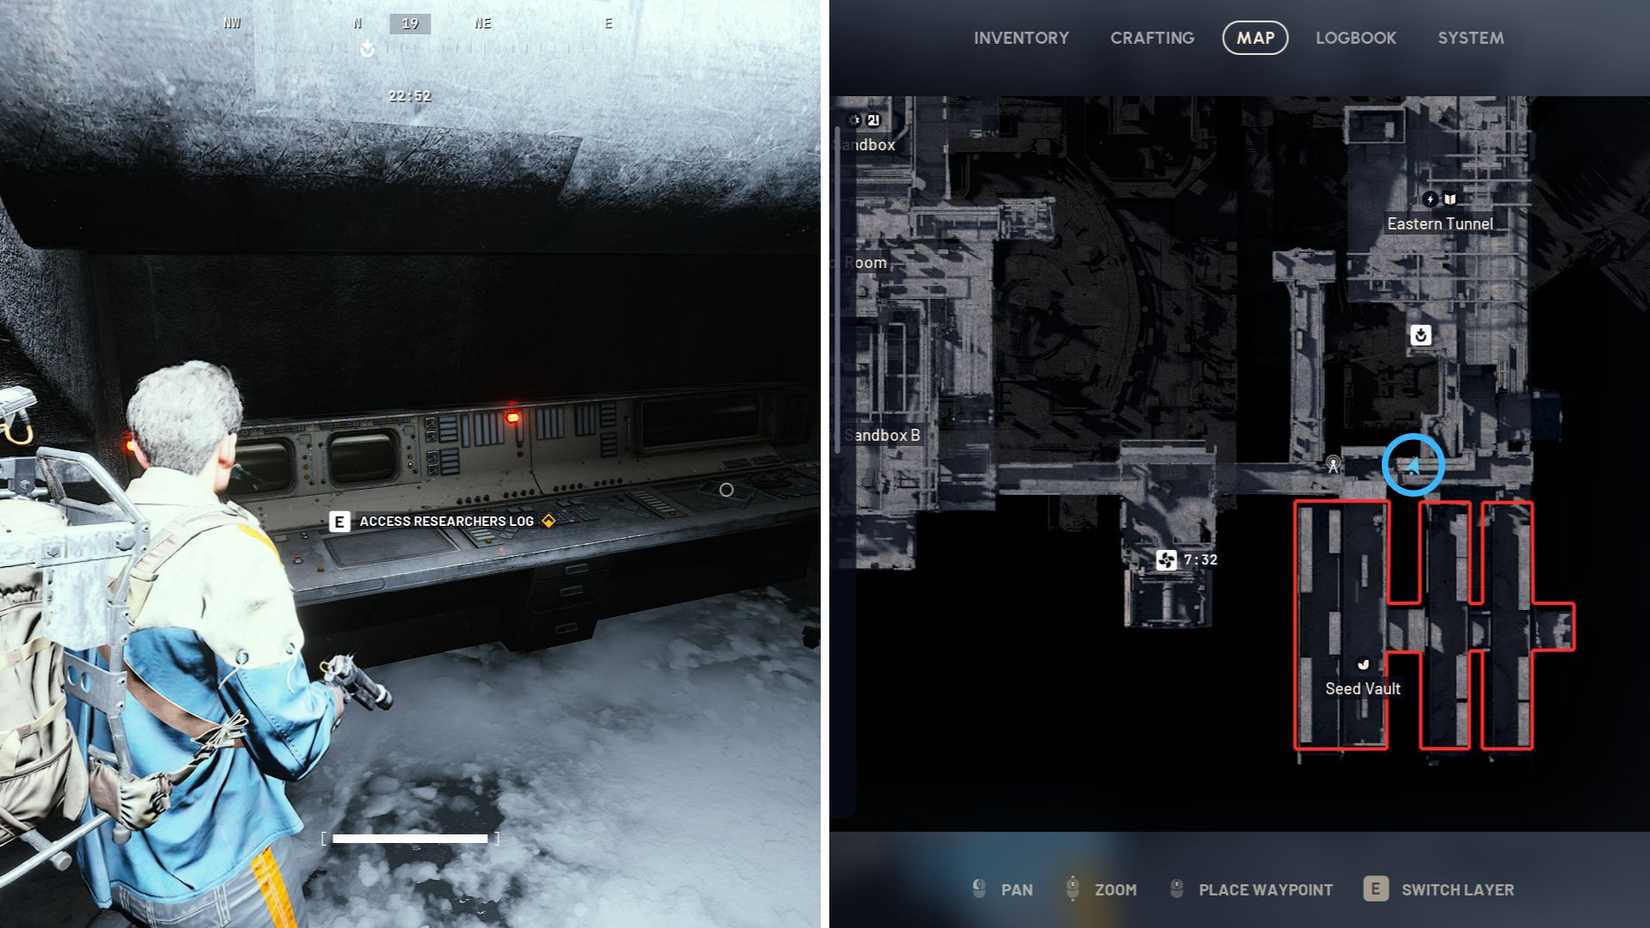Select the highlighted Map tab

(x=1255, y=38)
